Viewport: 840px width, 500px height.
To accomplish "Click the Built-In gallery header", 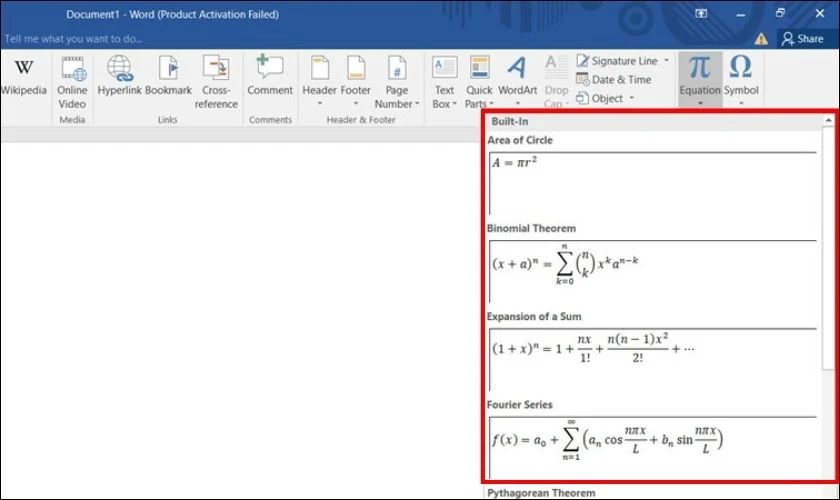I will 654,122.
